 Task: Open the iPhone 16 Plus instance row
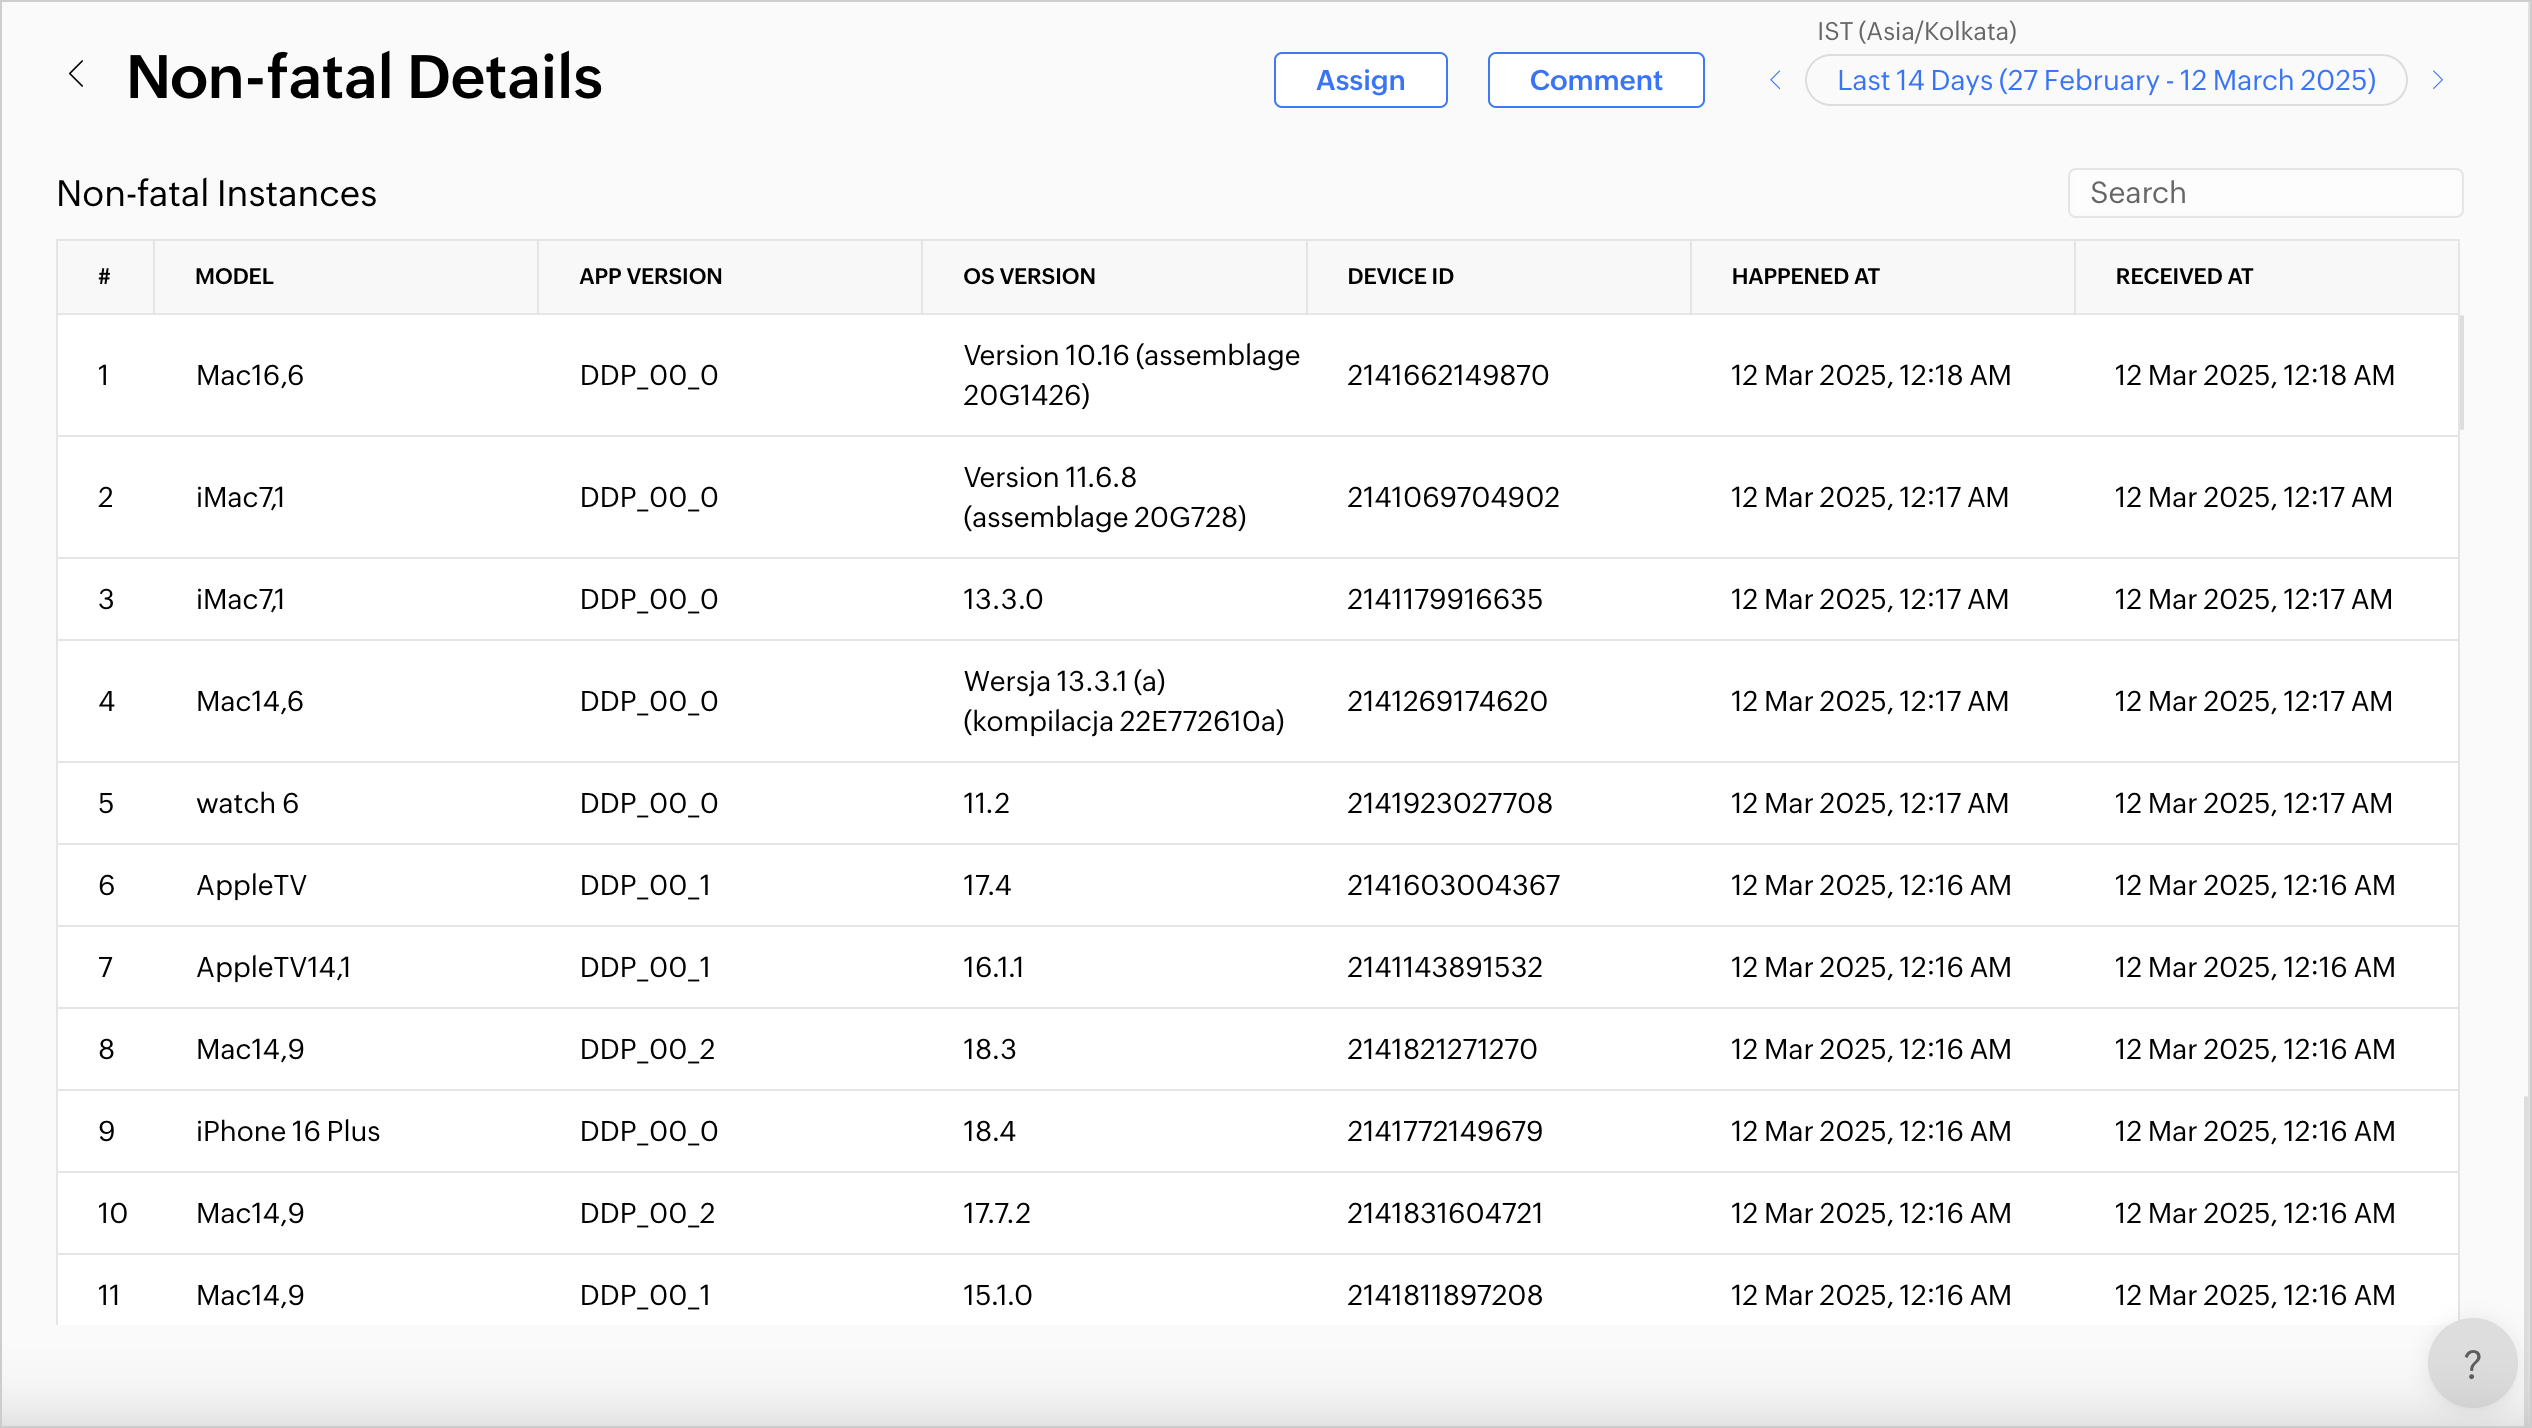(288, 1132)
